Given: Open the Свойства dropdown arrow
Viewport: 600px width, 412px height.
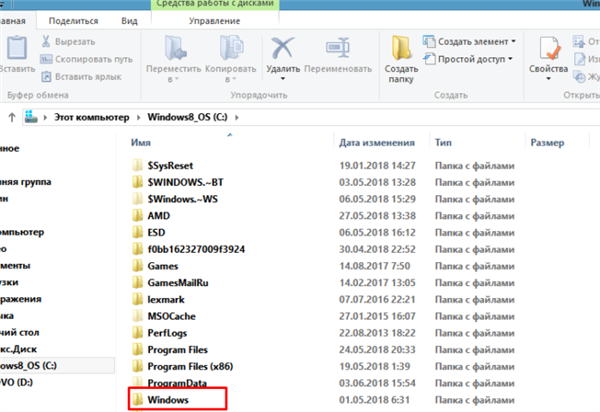Looking at the screenshot, I should tap(548, 79).
